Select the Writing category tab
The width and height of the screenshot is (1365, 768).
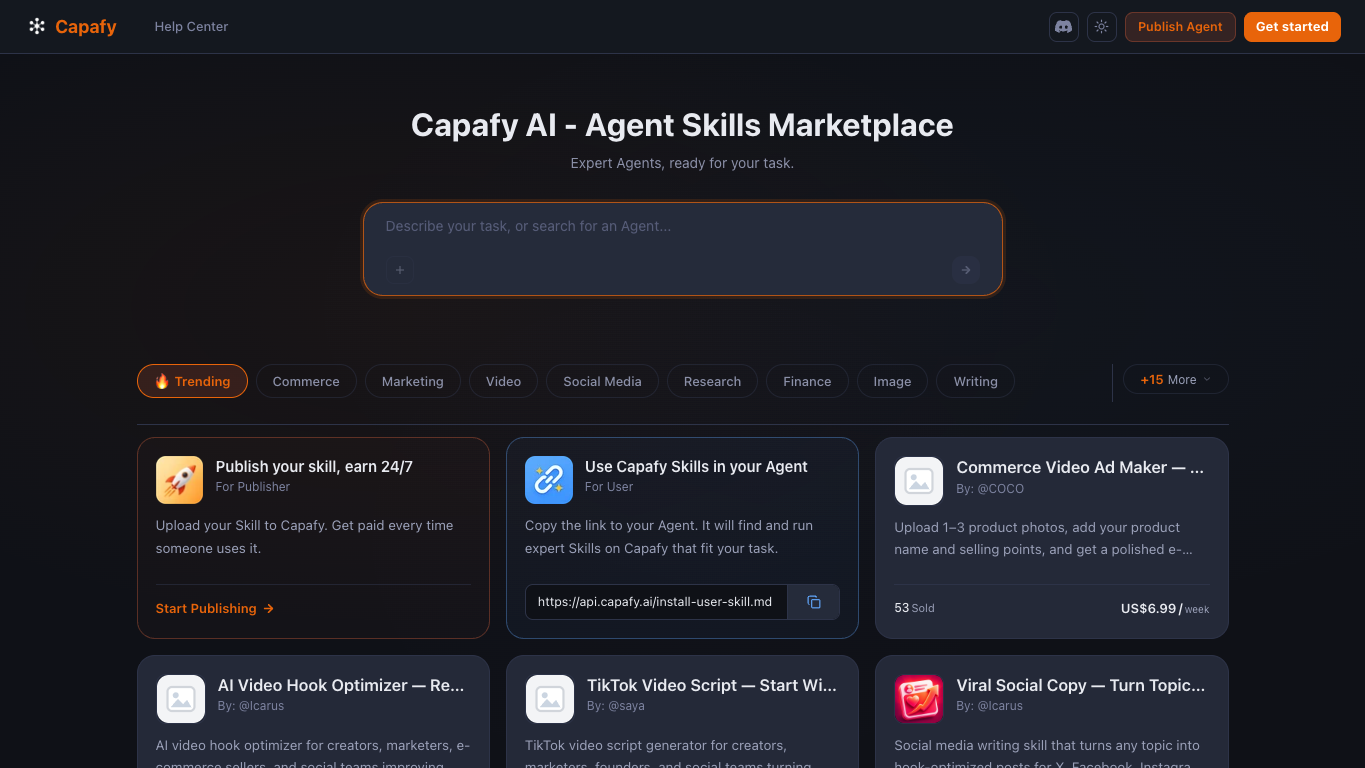[x=975, y=381]
